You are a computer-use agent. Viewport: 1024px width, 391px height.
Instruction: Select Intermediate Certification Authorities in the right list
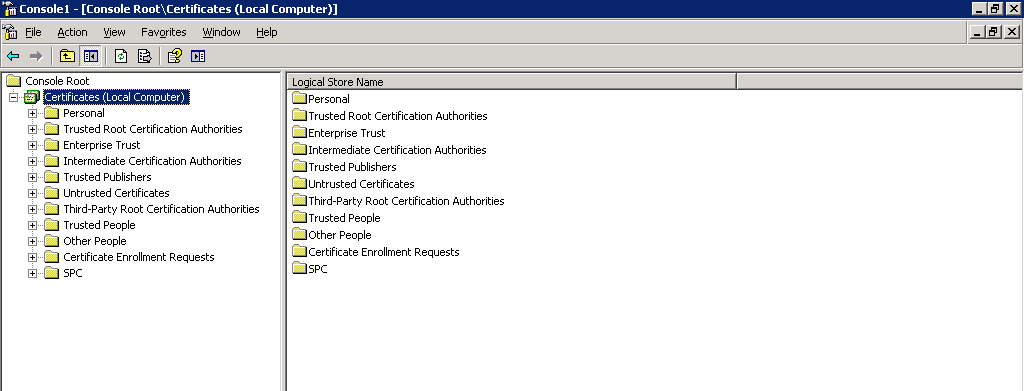pyautogui.click(x=397, y=149)
